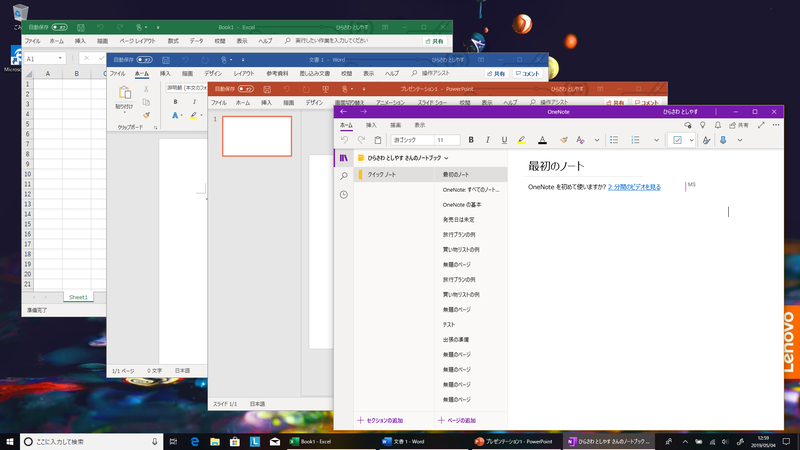Screen dimensions: 800x450
Task: Apply yellow highlighter in OneNote
Action: coord(521,140)
